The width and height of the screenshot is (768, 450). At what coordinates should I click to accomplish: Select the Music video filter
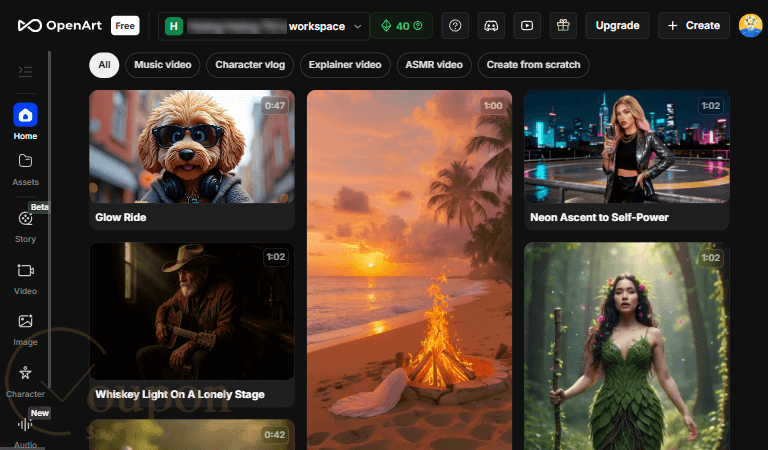click(x=163, y=65)
